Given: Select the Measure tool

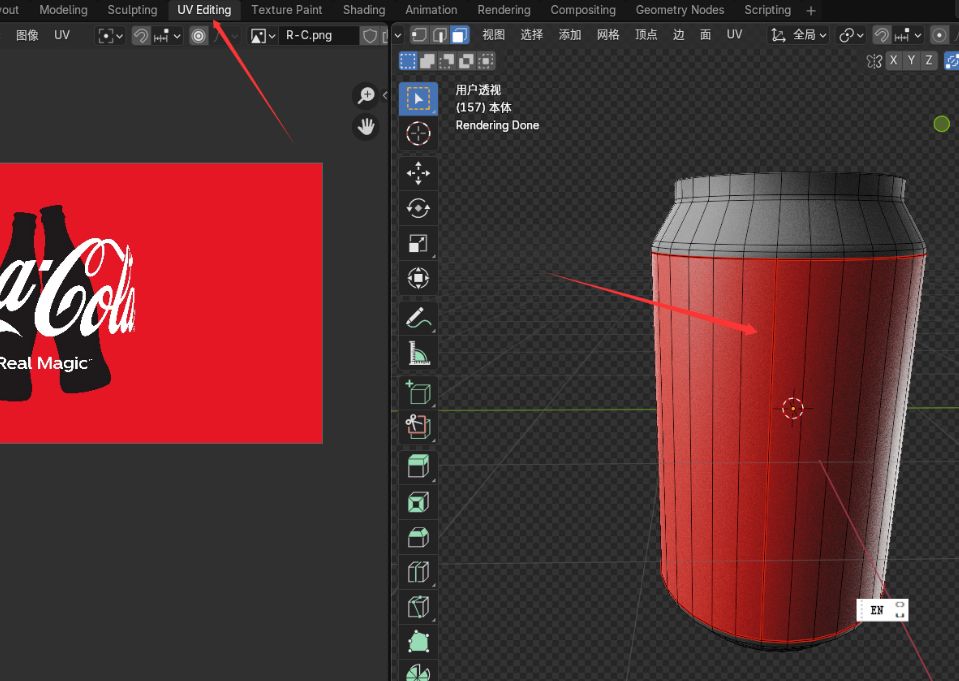Looking at the screenshot, I should 418,353.
